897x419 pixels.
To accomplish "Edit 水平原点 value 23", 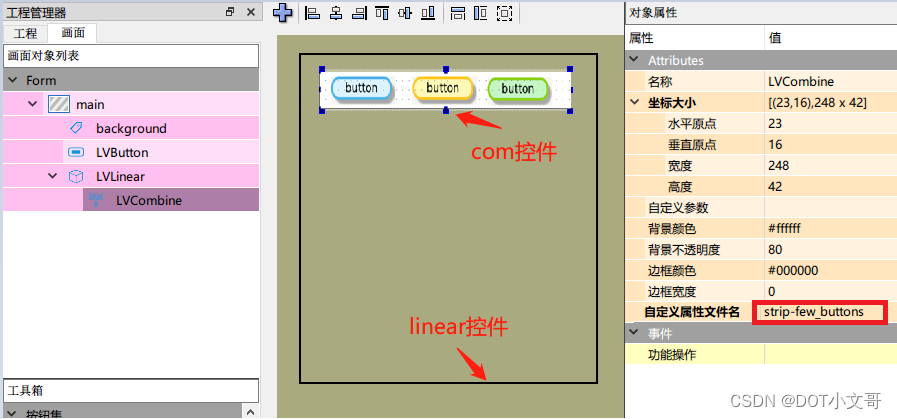I will click(x=831, y=124).
